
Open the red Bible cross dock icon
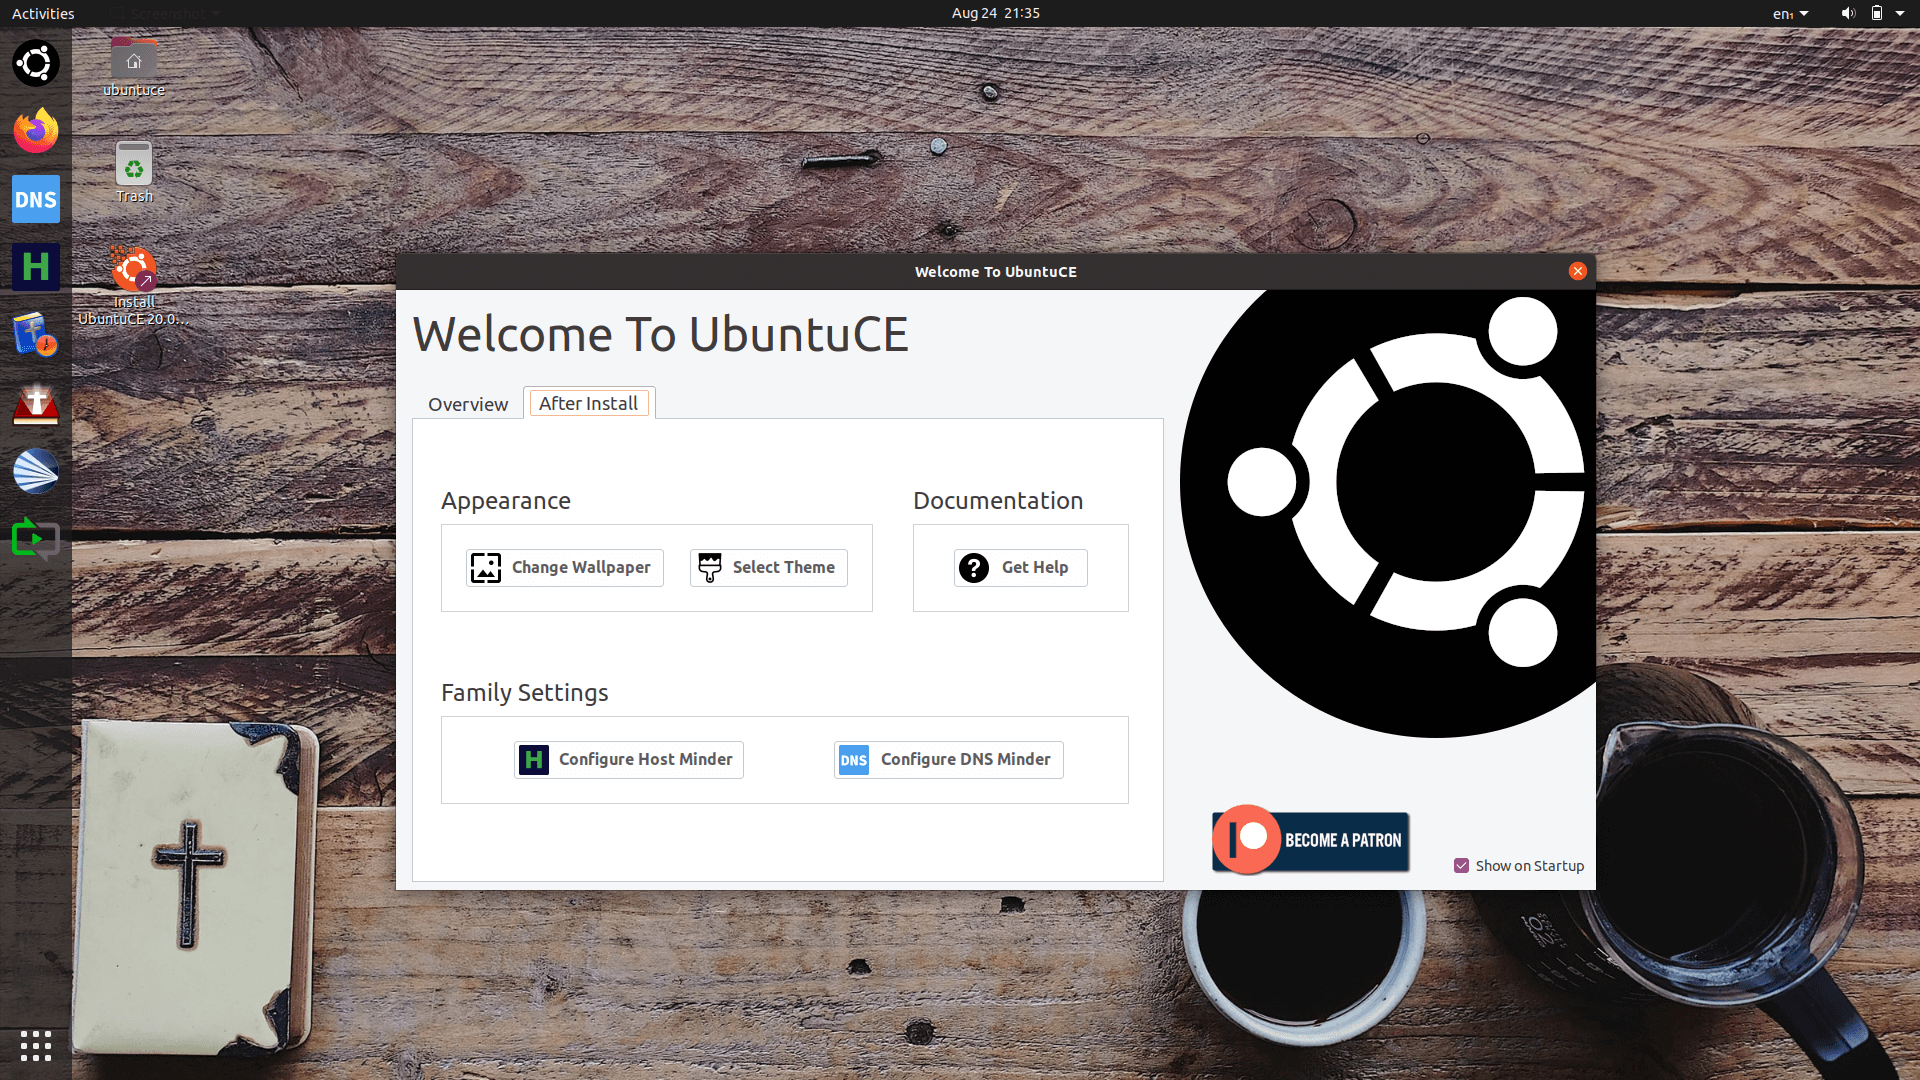pyautogui.click(x=36, y=403)
